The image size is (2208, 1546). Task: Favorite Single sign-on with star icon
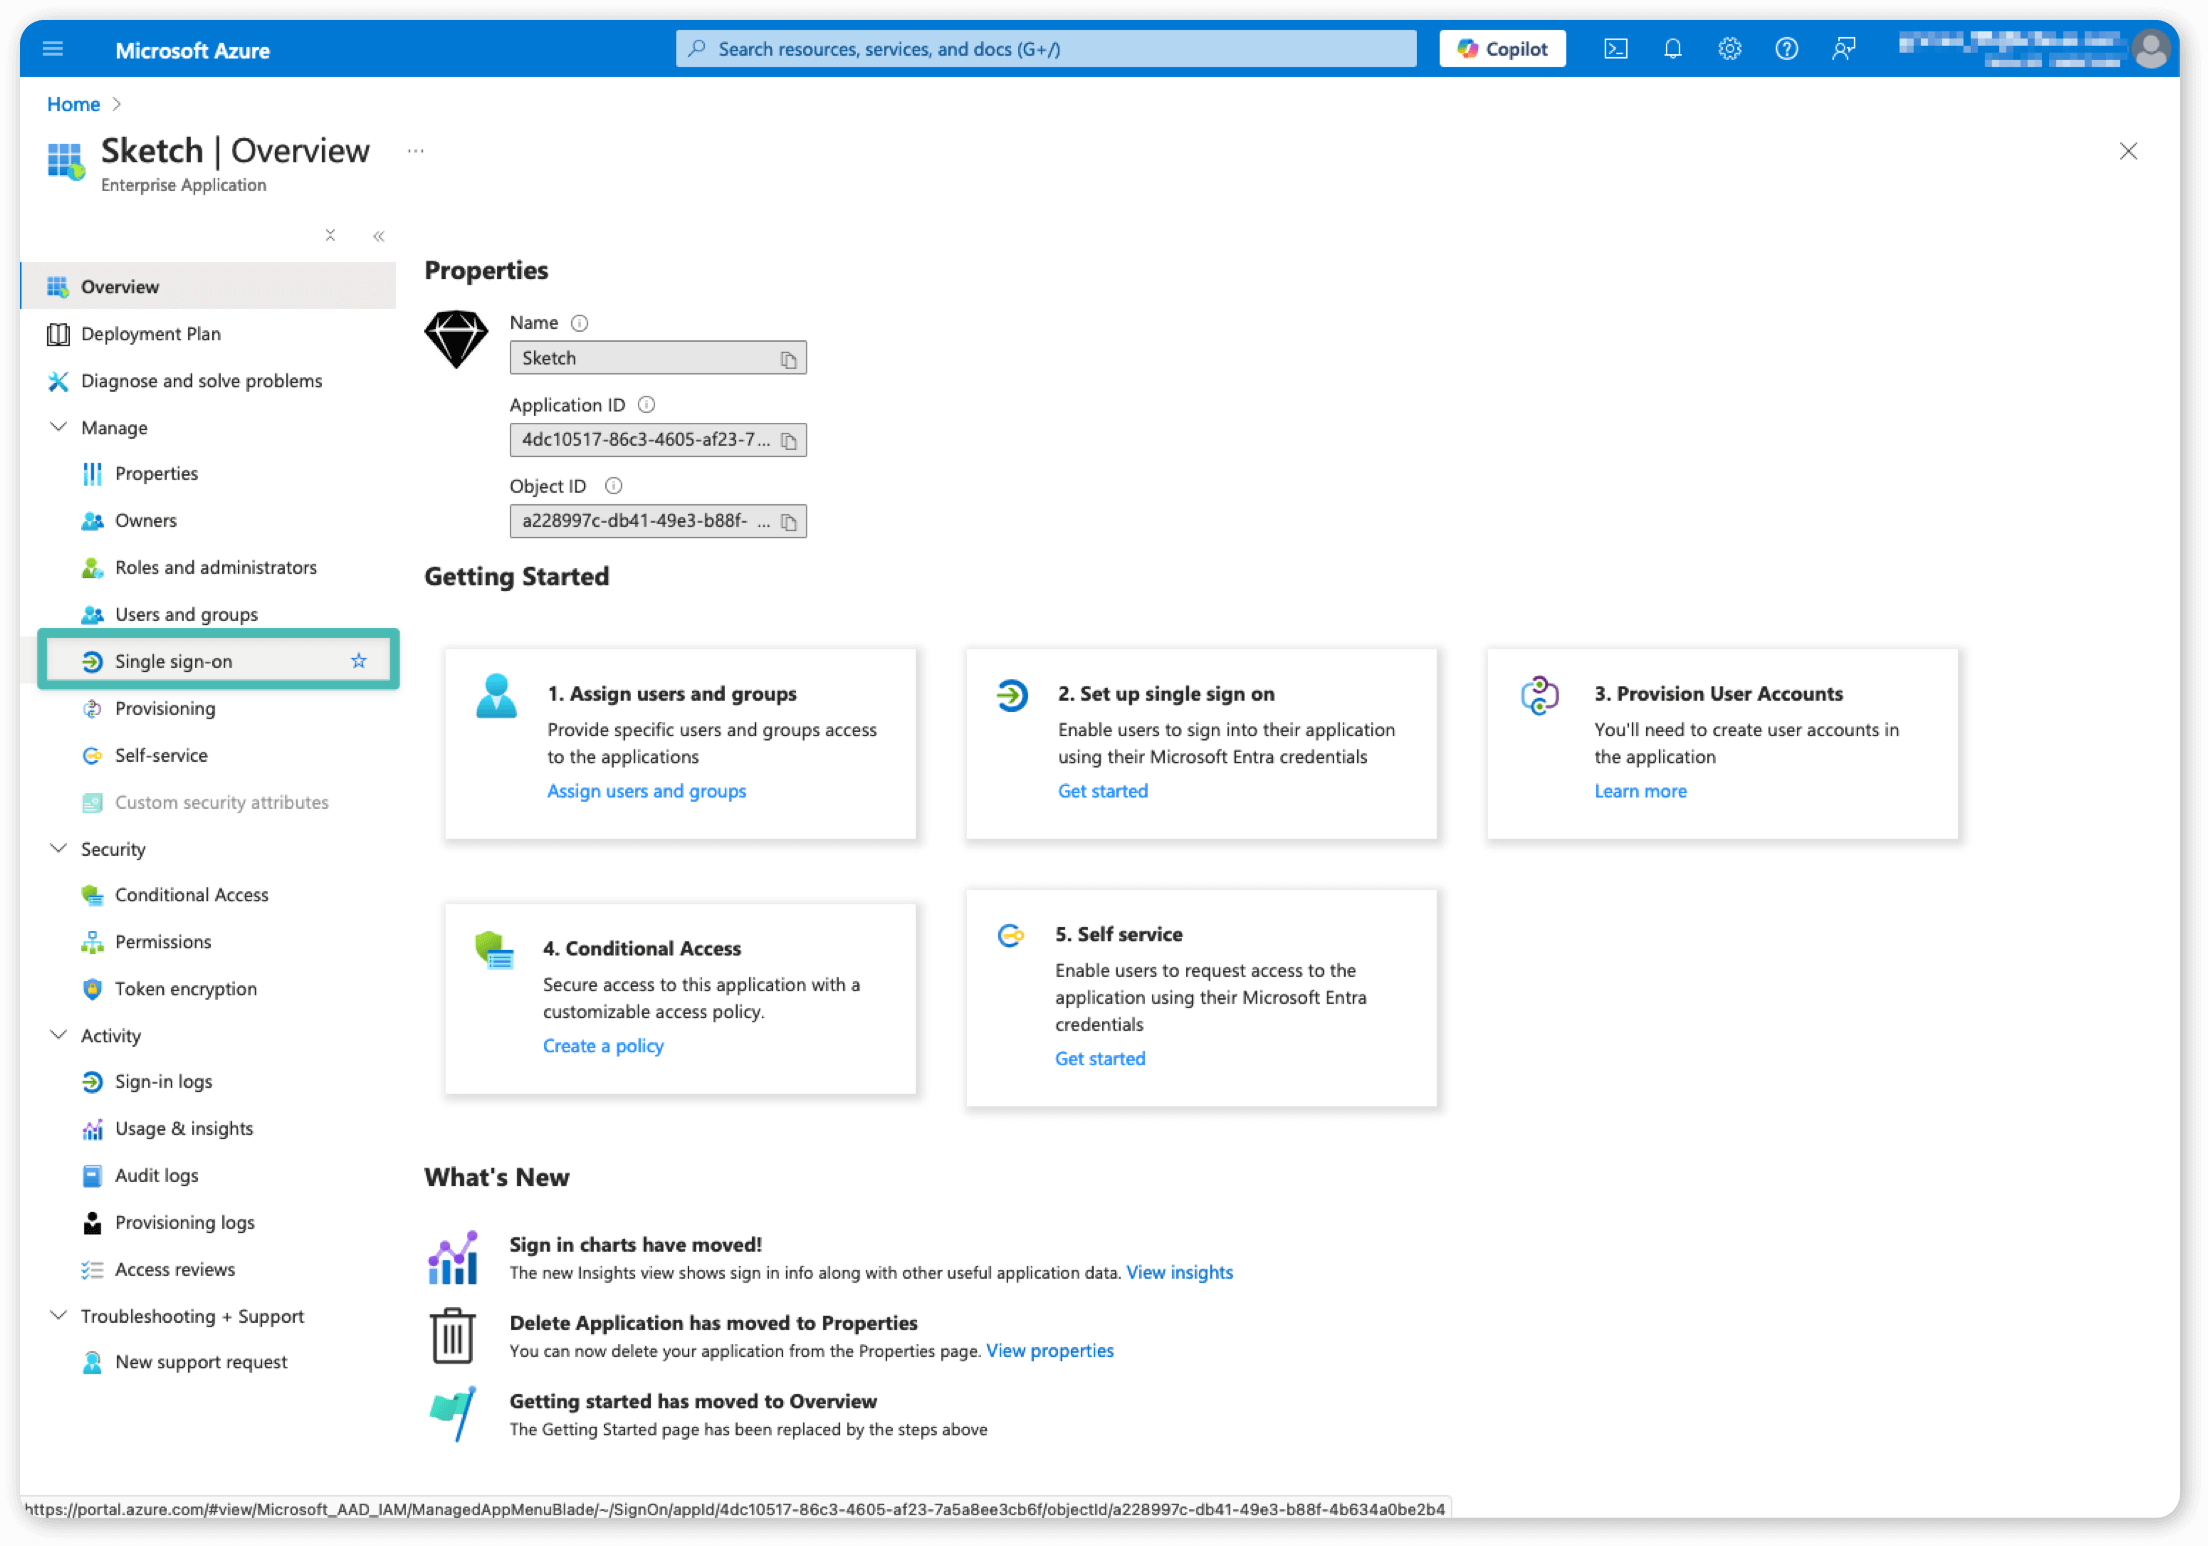tap(359, 661)
